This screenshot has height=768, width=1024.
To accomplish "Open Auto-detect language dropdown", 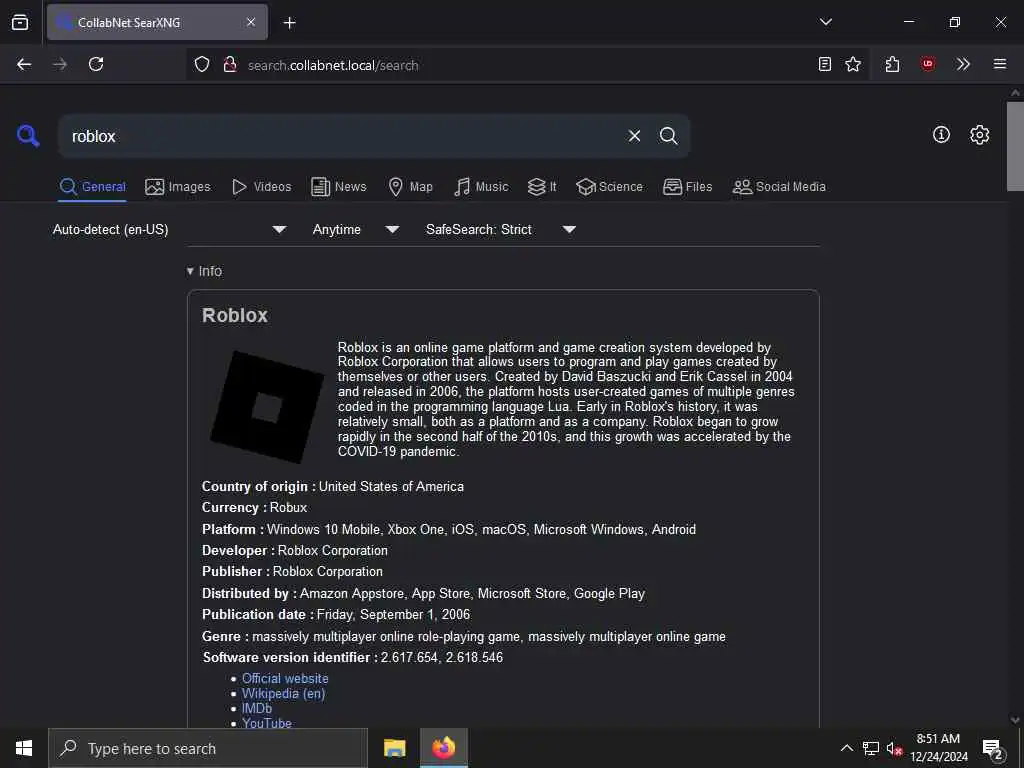I will [170, 229].
